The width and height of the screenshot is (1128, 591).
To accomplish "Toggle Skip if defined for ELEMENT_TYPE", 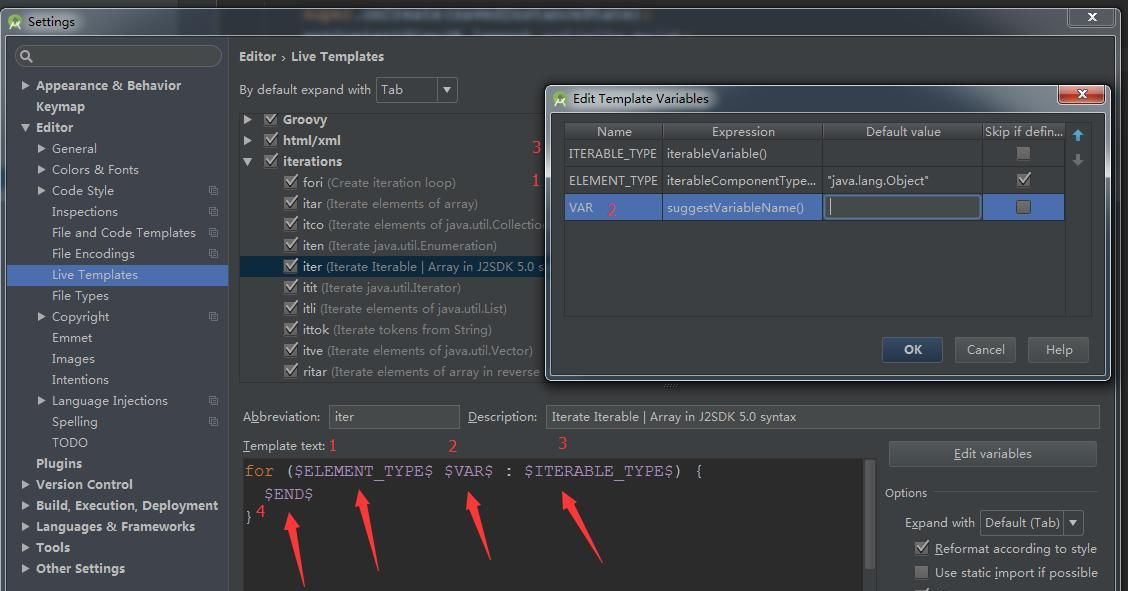I will click(x=1024, y=180).
